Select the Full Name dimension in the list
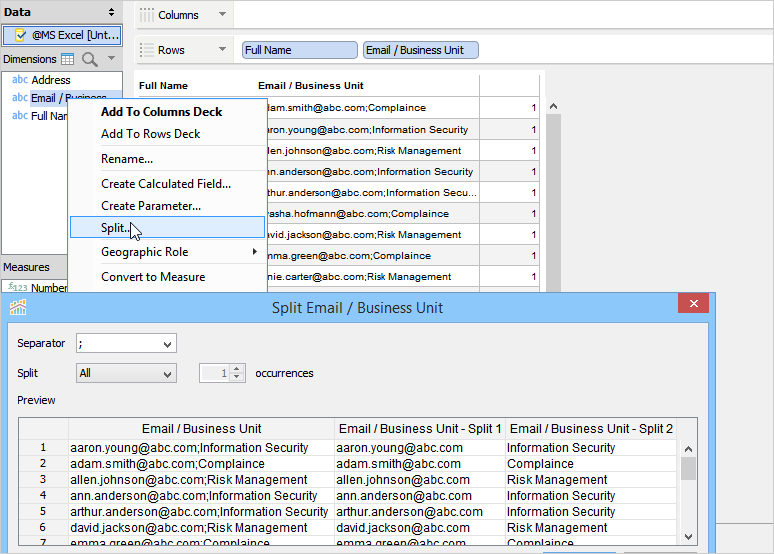774x554 pixels. click(x=48, y=116)
